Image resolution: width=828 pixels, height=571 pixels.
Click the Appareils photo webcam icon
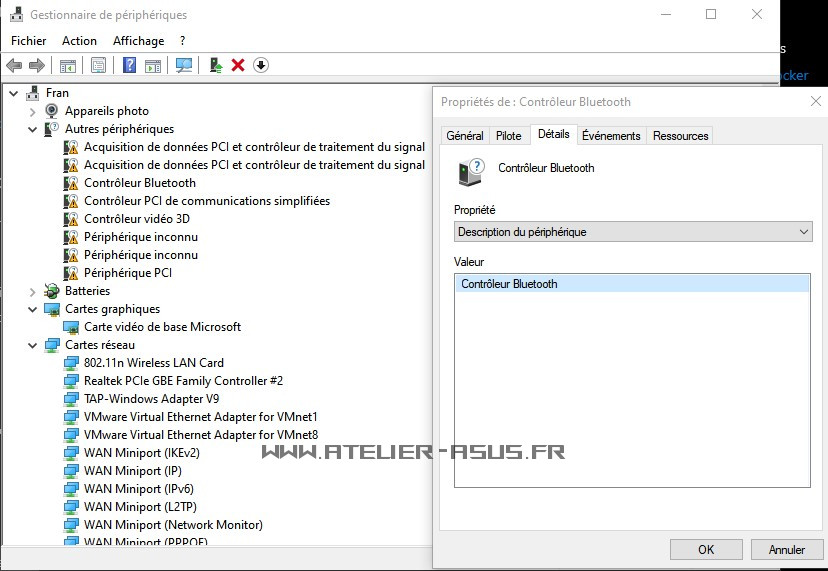(x=52, y=110)
